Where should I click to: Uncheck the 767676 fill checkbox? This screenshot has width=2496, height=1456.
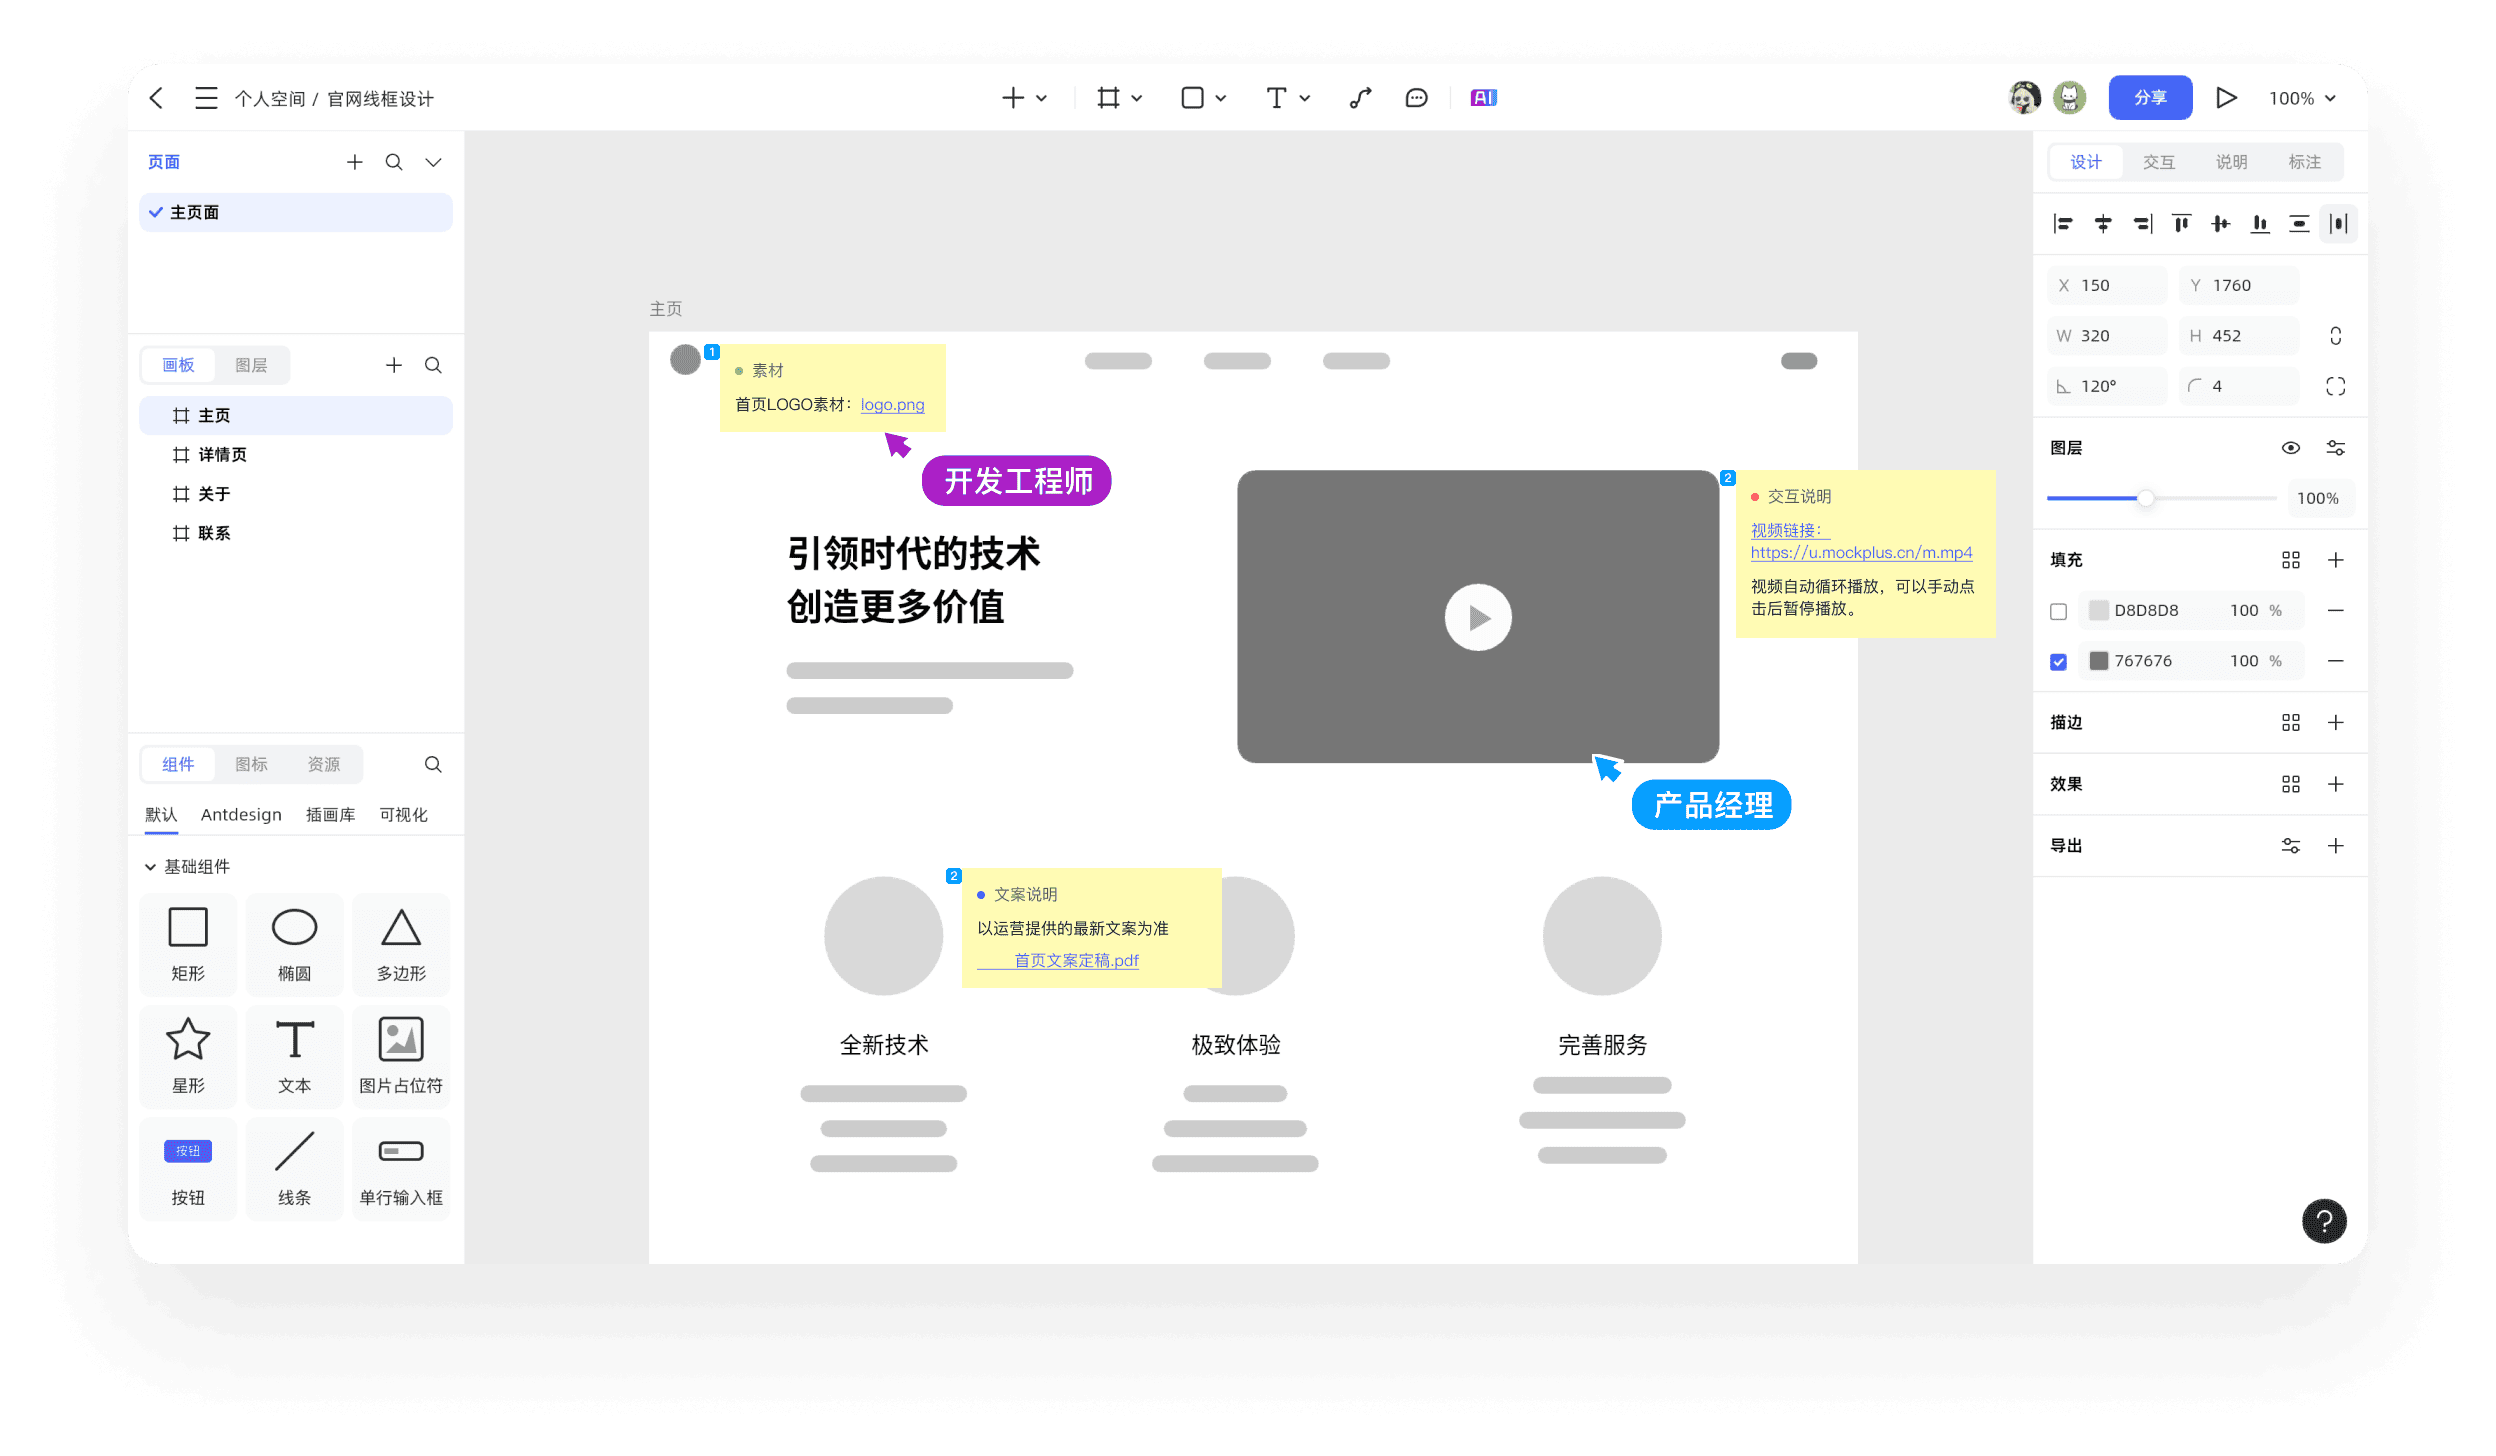click(2058, 661)
